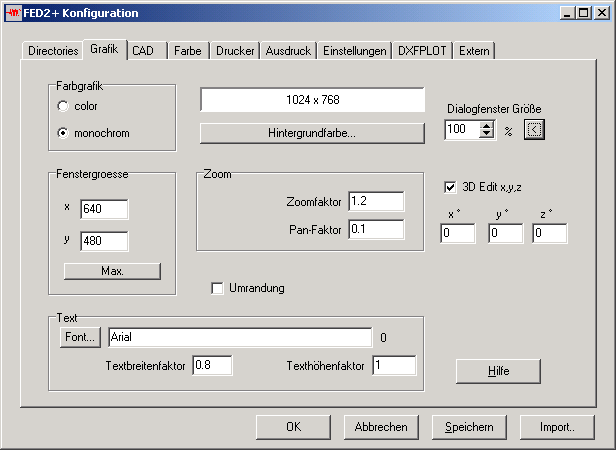Click the z° rotation input field
Viewport: 616px width, 450px height.
(550, 233)
